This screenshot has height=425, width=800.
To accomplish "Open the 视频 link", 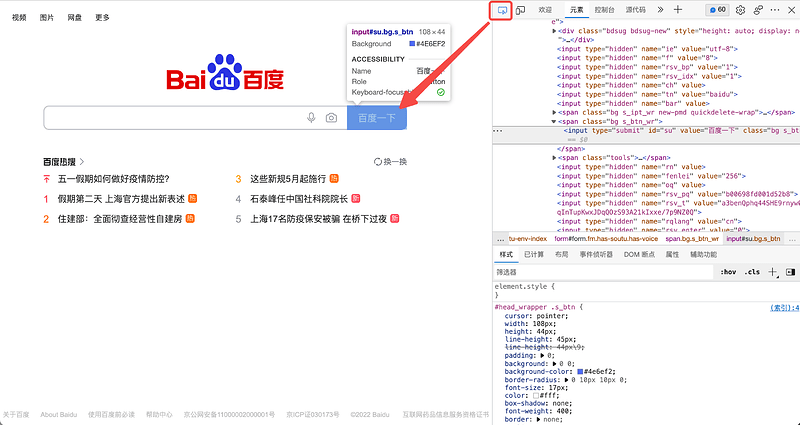I will (19, 17).
